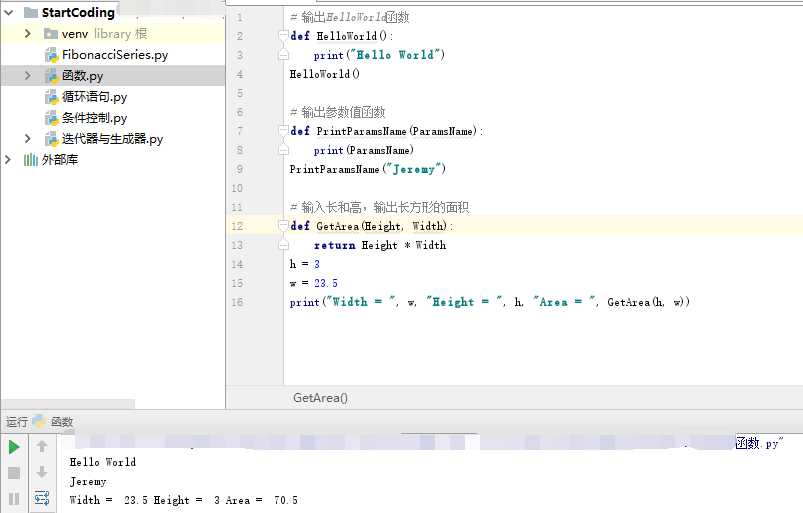803x513 pixels.
Task: Click the venv folder icon
Action: coord(51,34)
